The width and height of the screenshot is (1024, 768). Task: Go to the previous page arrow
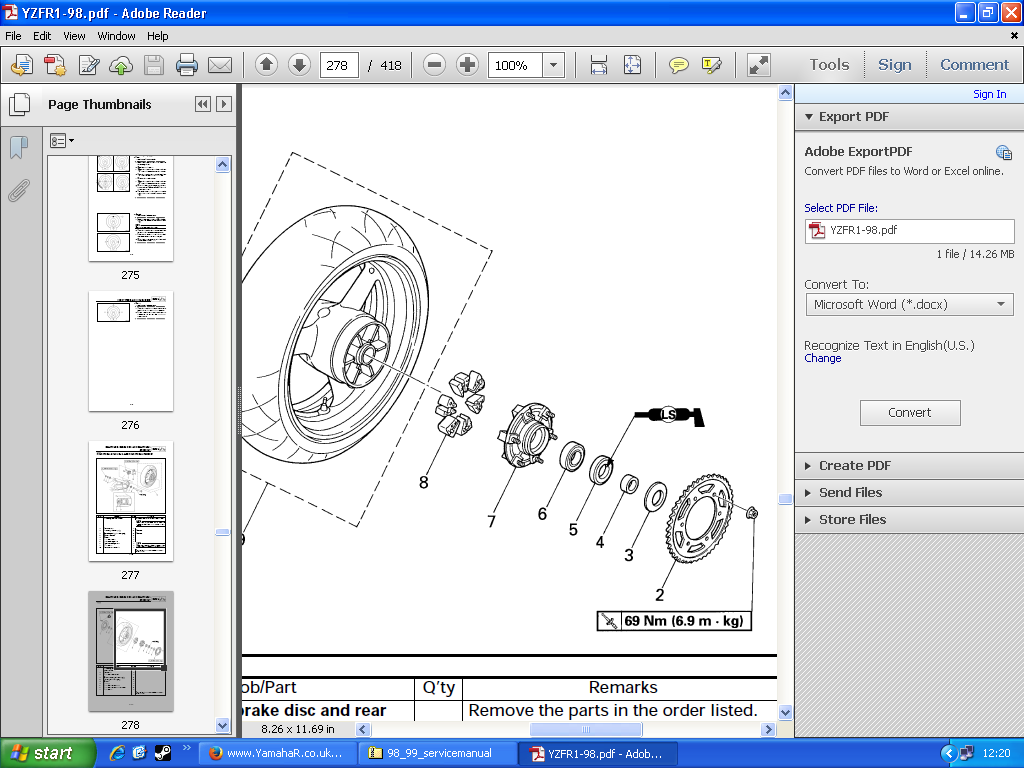[x=266, y=66]
